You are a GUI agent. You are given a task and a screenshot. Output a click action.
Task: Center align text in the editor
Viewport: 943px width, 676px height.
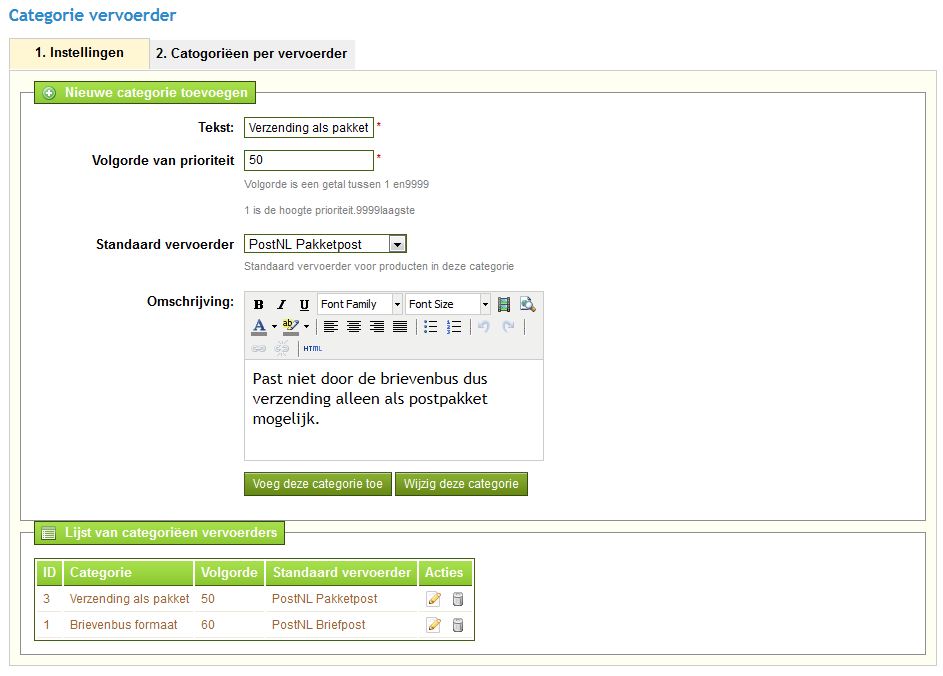click(354, 327)
